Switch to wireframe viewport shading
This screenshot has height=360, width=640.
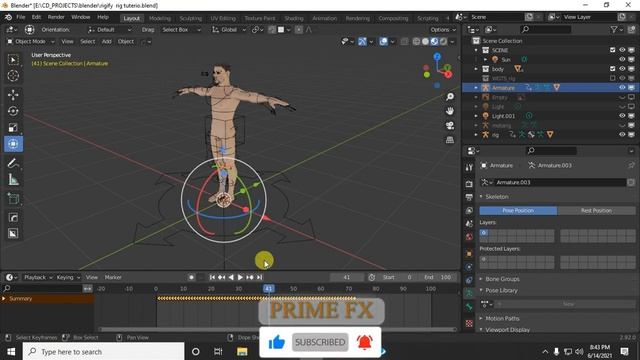click(416, 41)
